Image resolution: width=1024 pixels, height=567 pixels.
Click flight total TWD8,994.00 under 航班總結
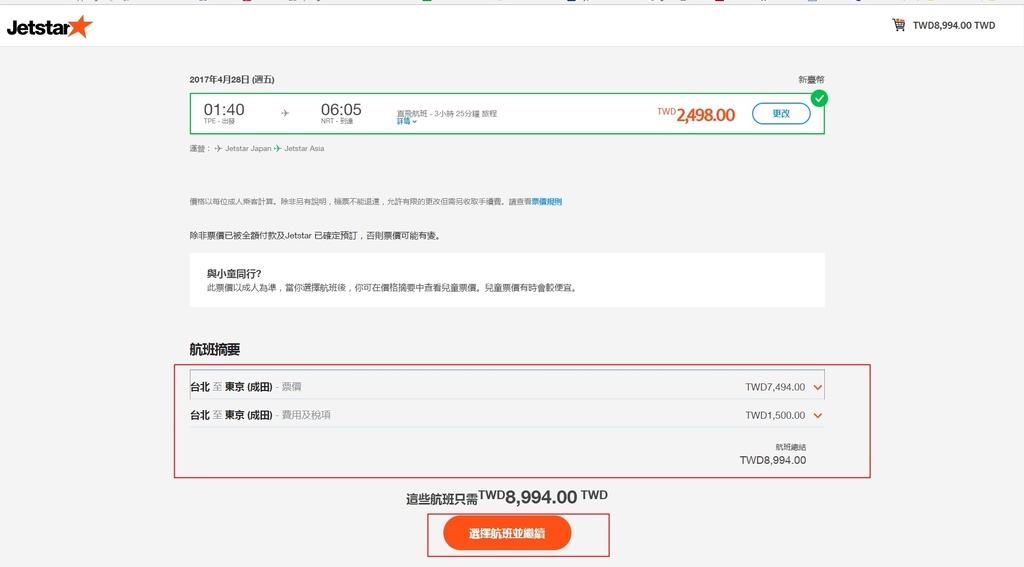point(773,461)
